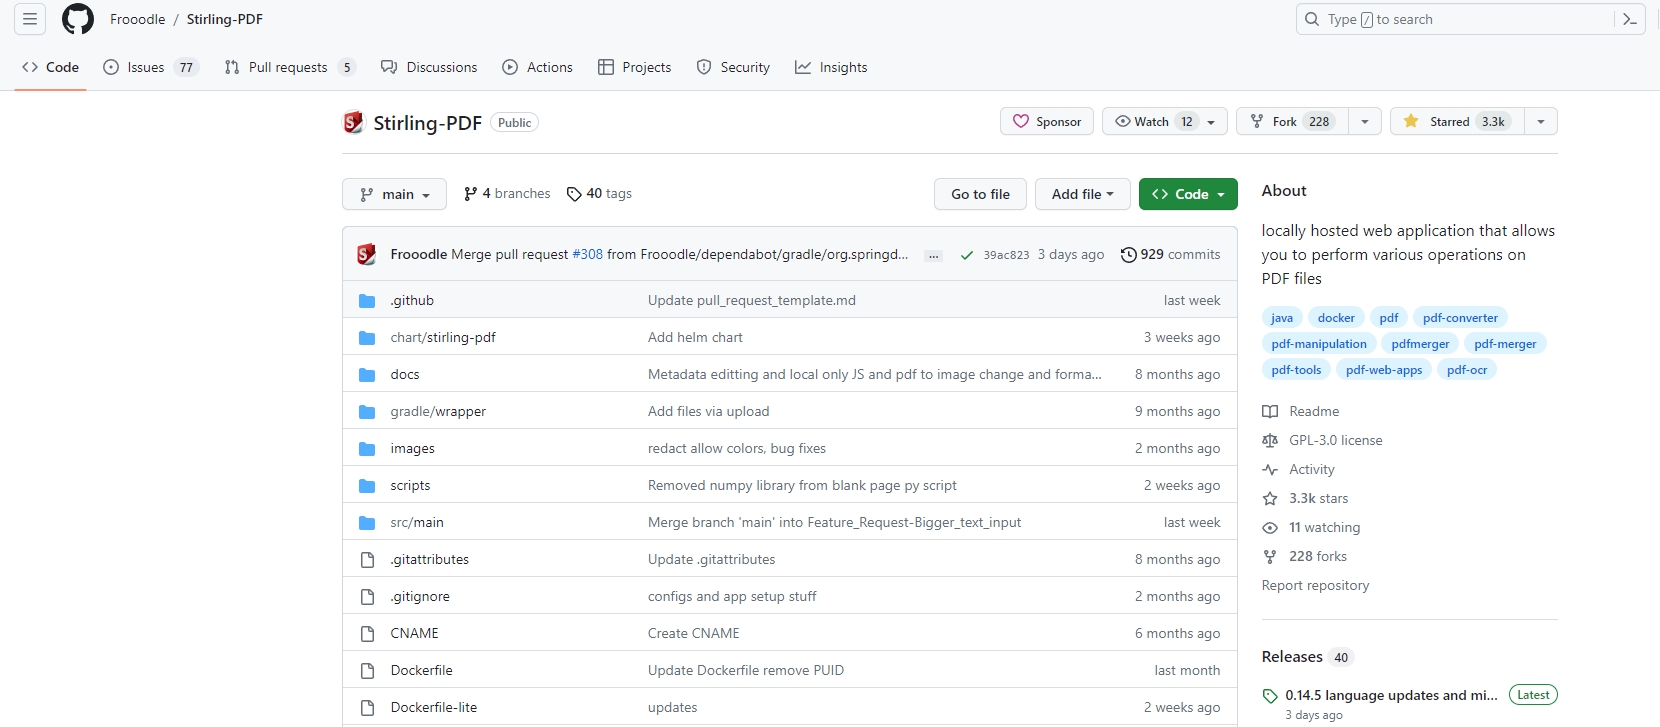Image resolution: width=1660 pixels, height=727 pixels.
Task: Open the green Code clone dropdown
Action: pos(1188,194)
